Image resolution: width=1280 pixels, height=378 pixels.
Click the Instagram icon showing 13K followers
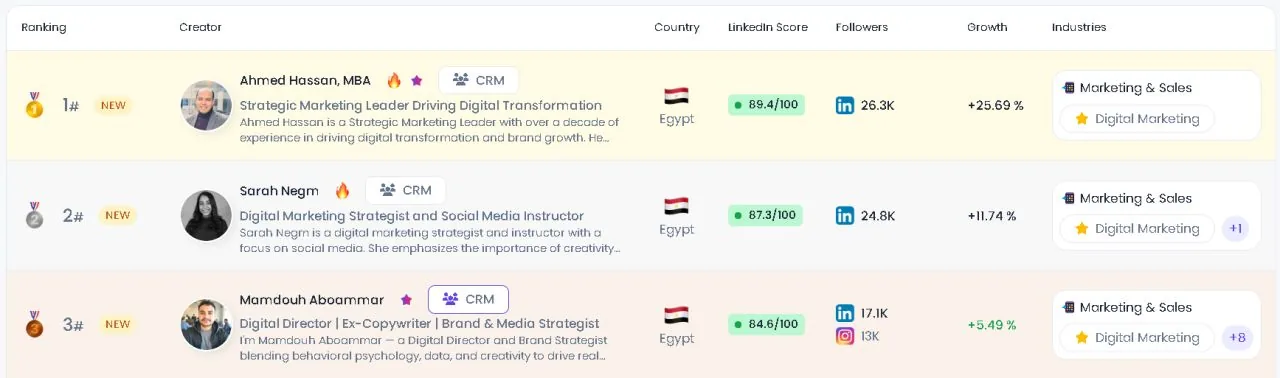click(x=845, y=336)
